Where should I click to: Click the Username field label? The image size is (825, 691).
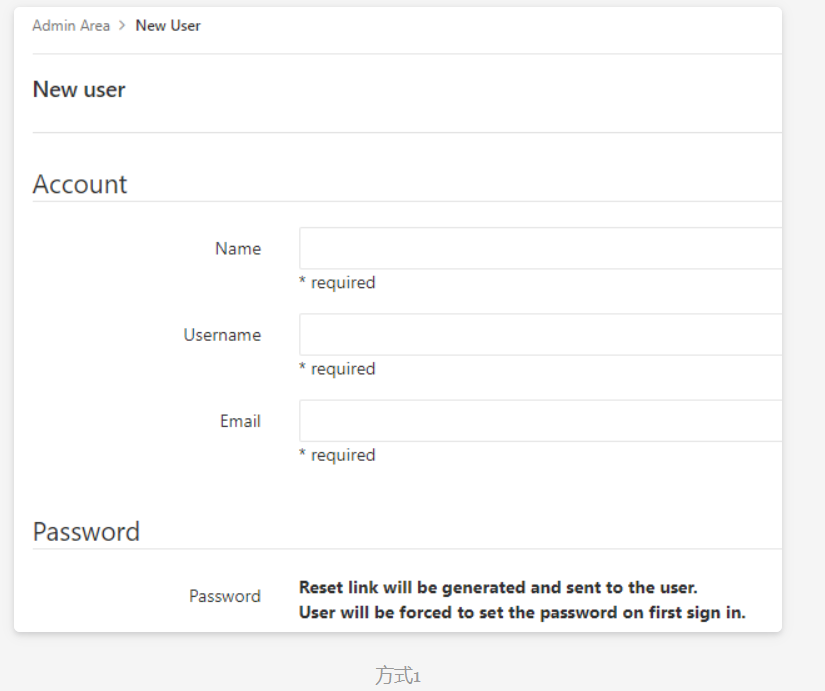point(221,335)
